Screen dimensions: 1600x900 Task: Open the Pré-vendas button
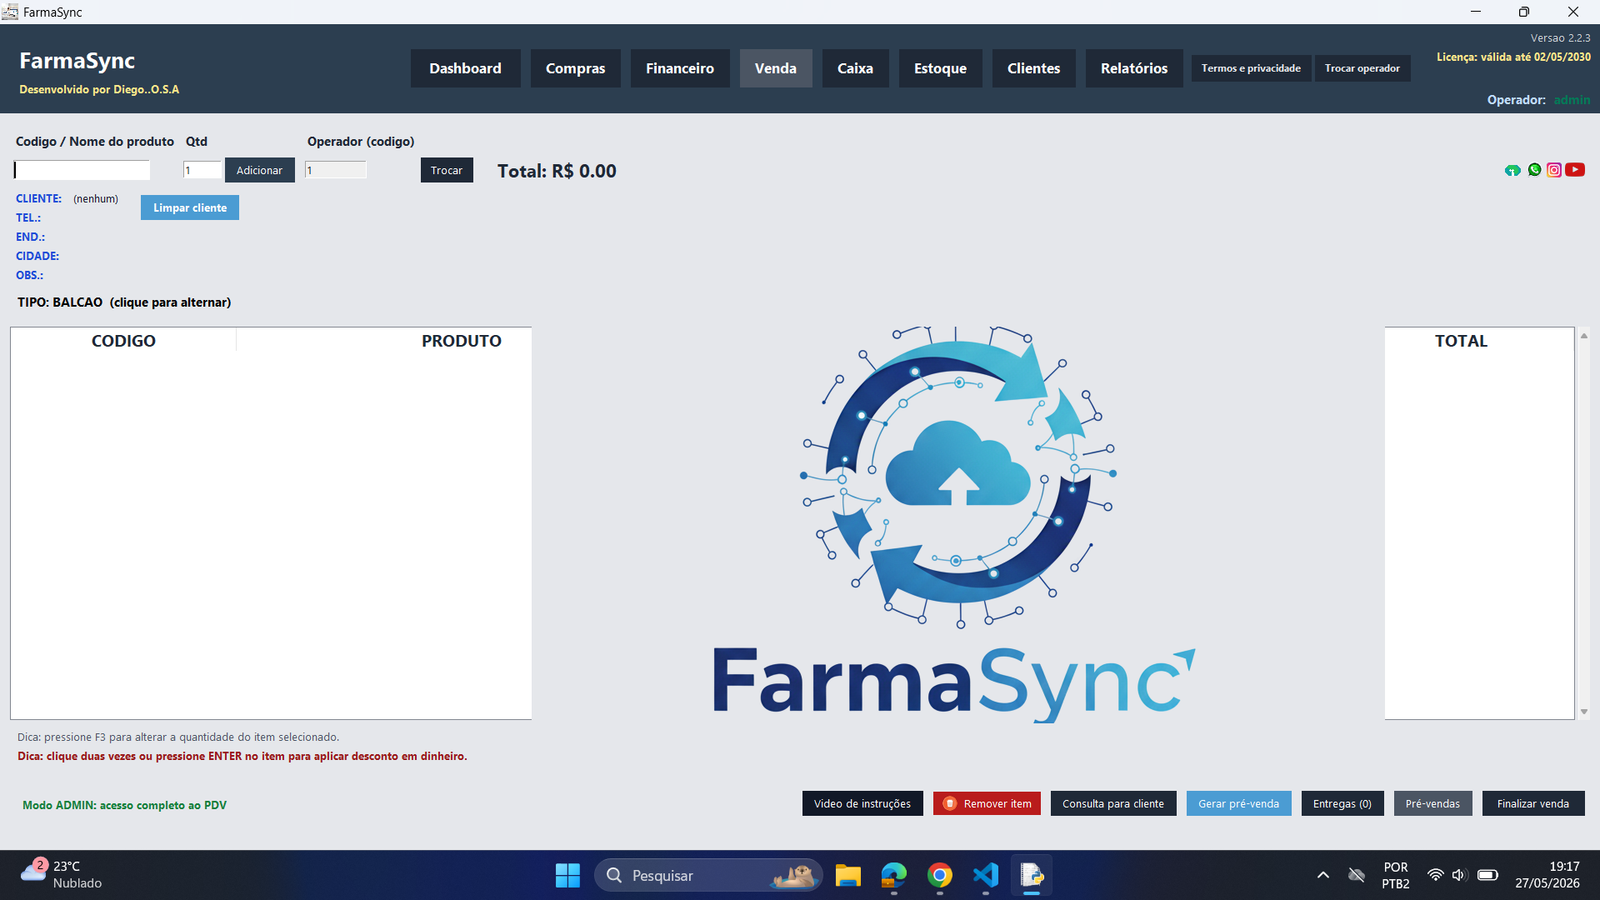[1433, 803]
